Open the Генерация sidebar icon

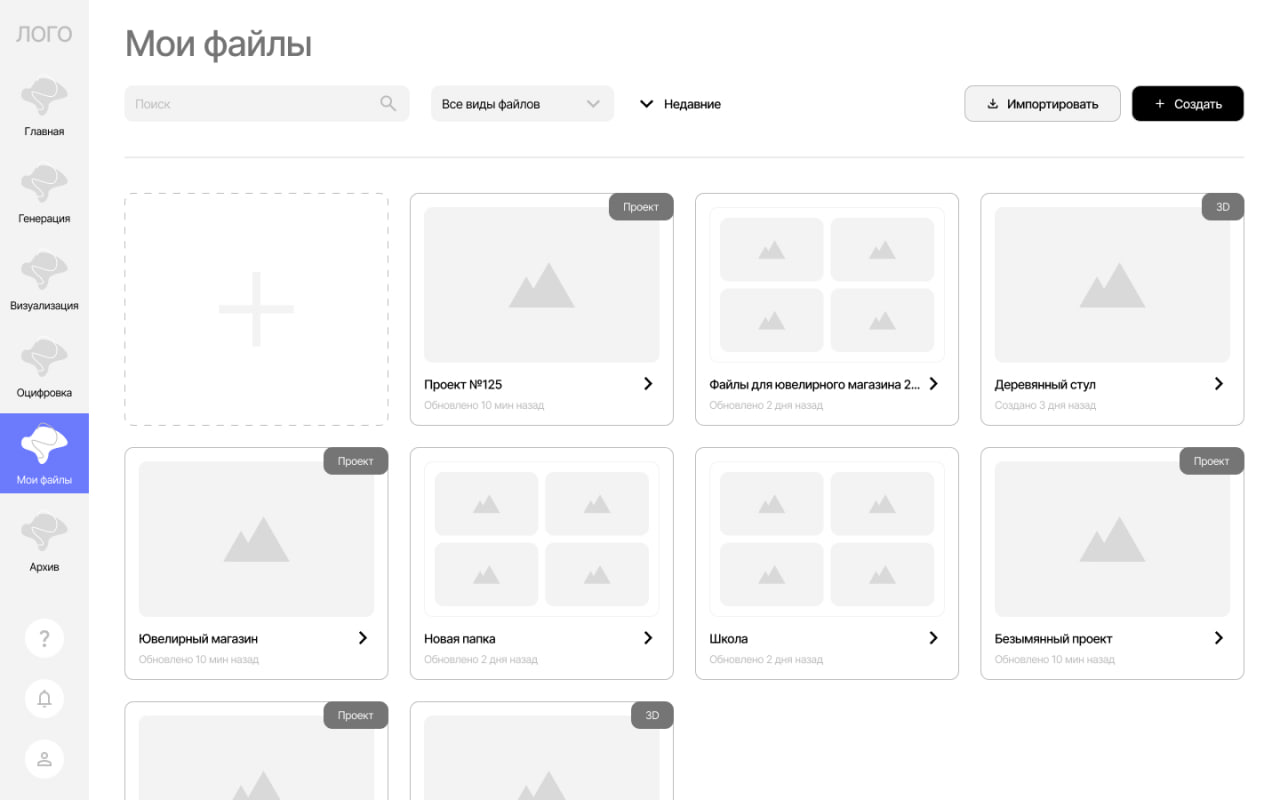(x=44, y=185)
